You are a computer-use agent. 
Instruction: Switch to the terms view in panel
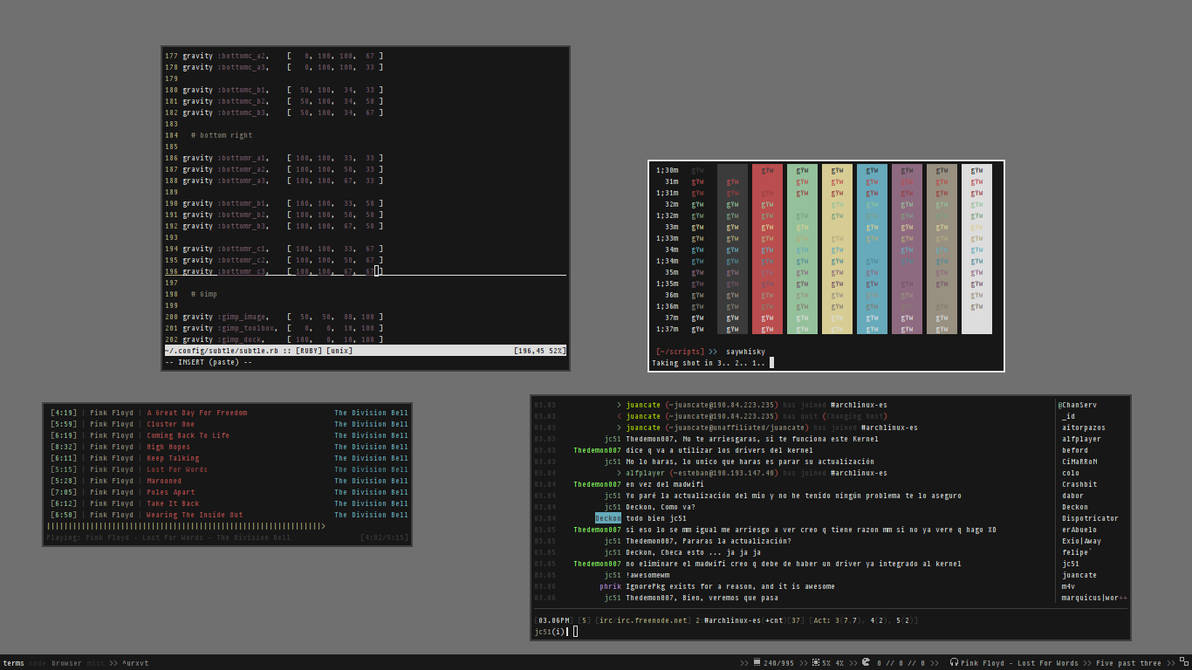coord(14,663)
